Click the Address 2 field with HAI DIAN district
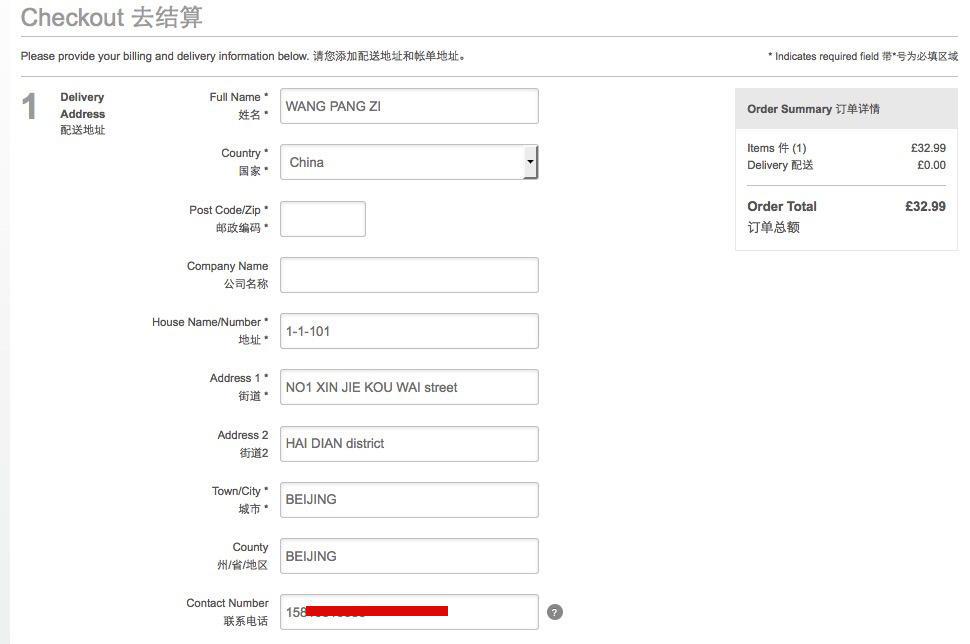The image size is (970, 644). click(409, 444)
